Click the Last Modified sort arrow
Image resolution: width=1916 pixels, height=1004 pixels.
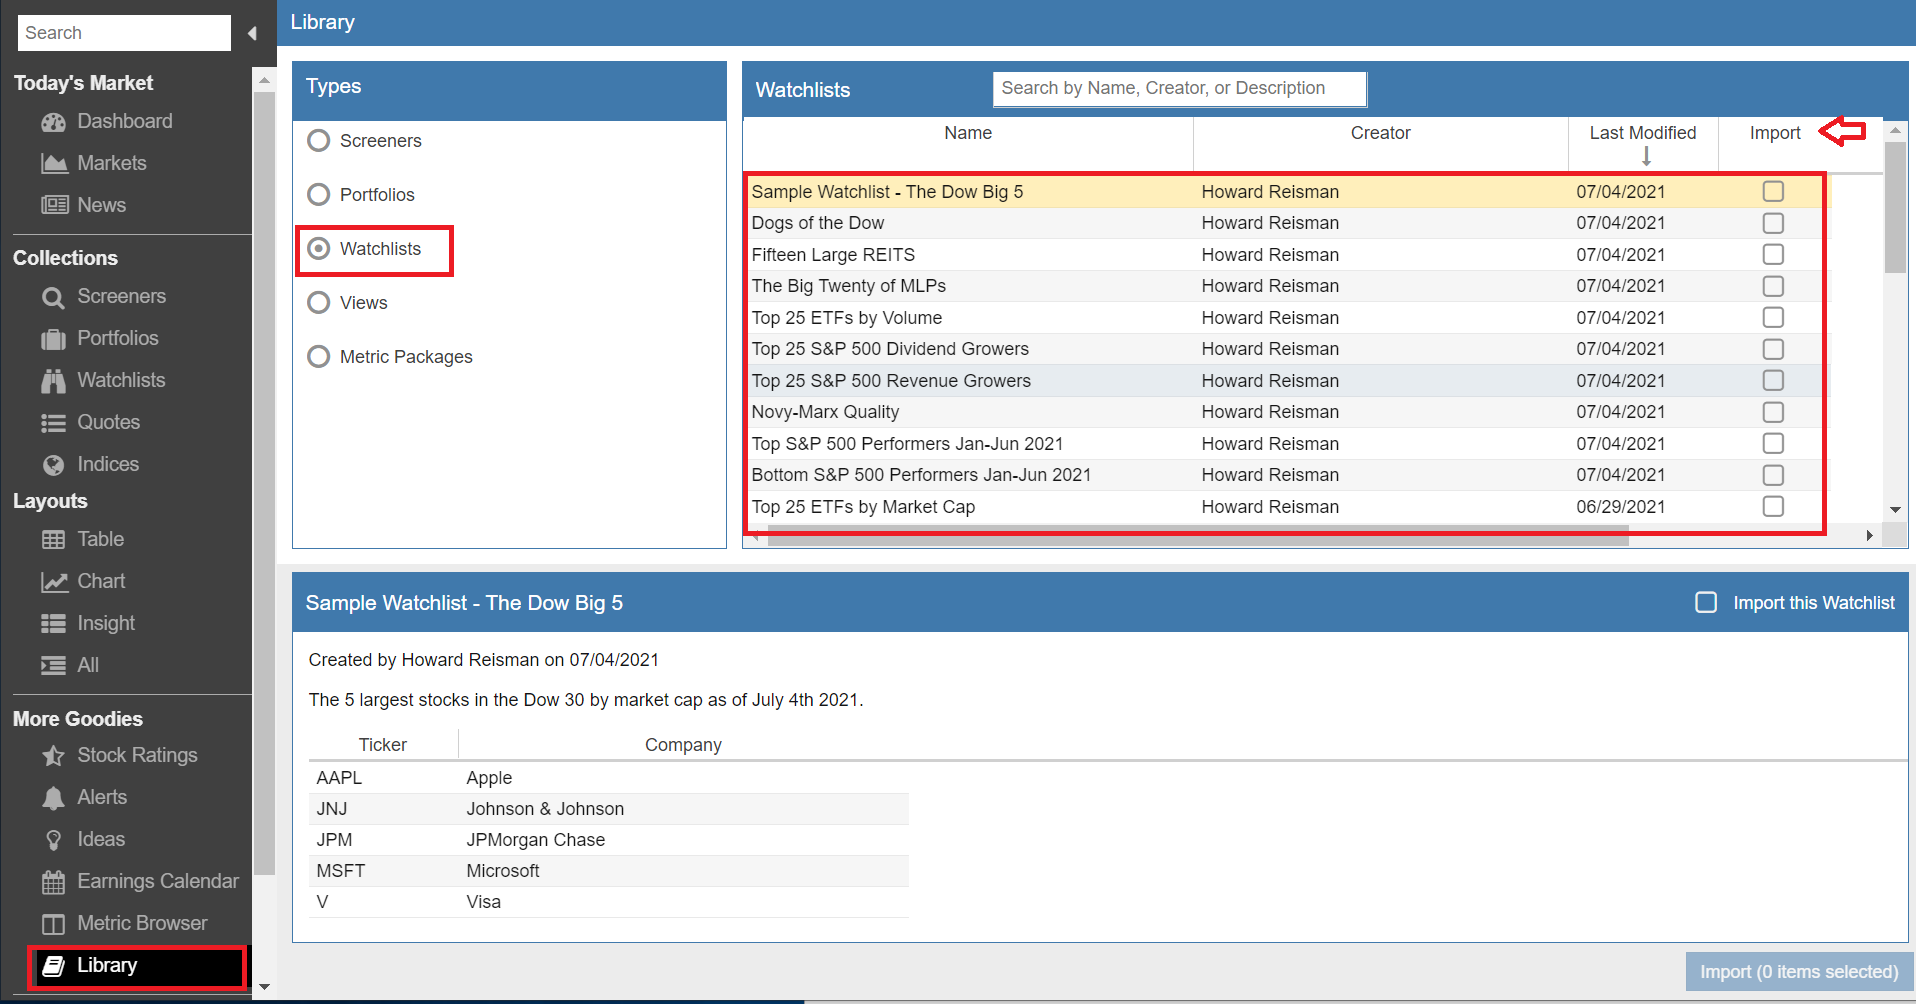[1646, 156]
